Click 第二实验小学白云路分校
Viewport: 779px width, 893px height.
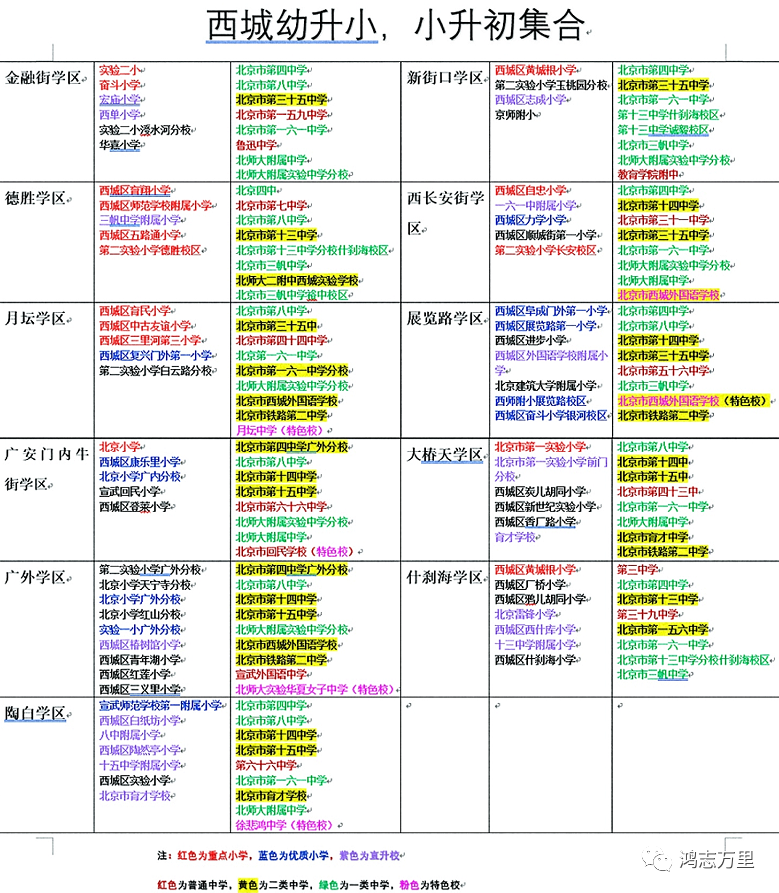155,370
